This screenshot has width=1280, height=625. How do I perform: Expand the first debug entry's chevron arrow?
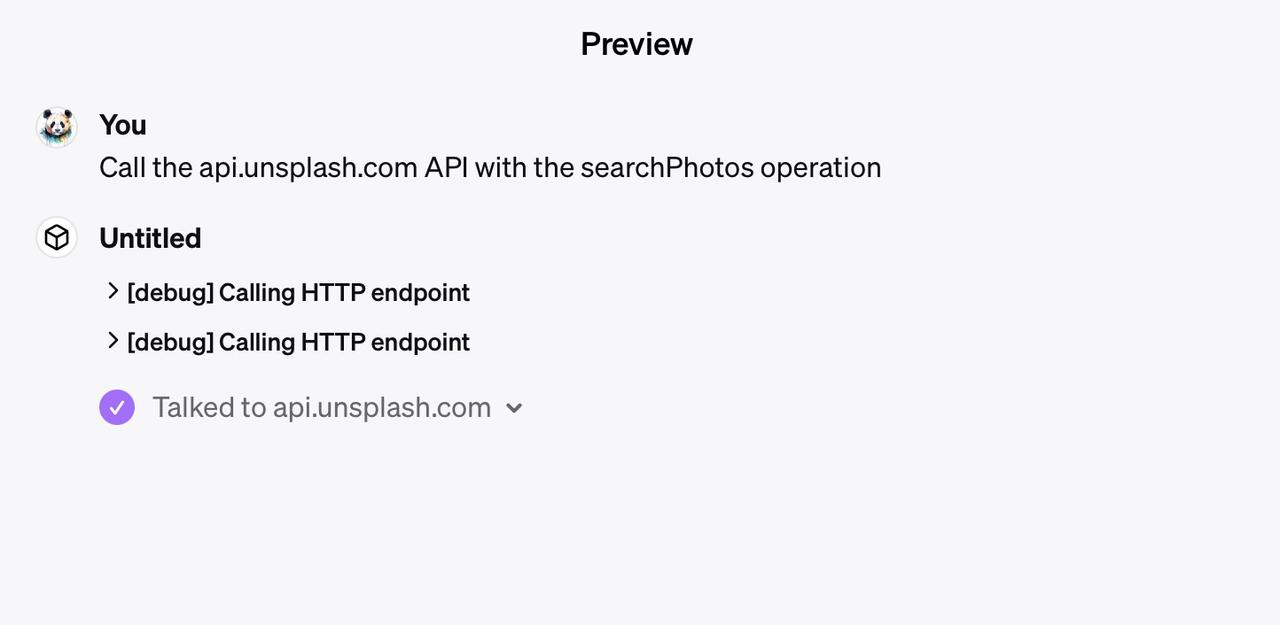[113, 291]
